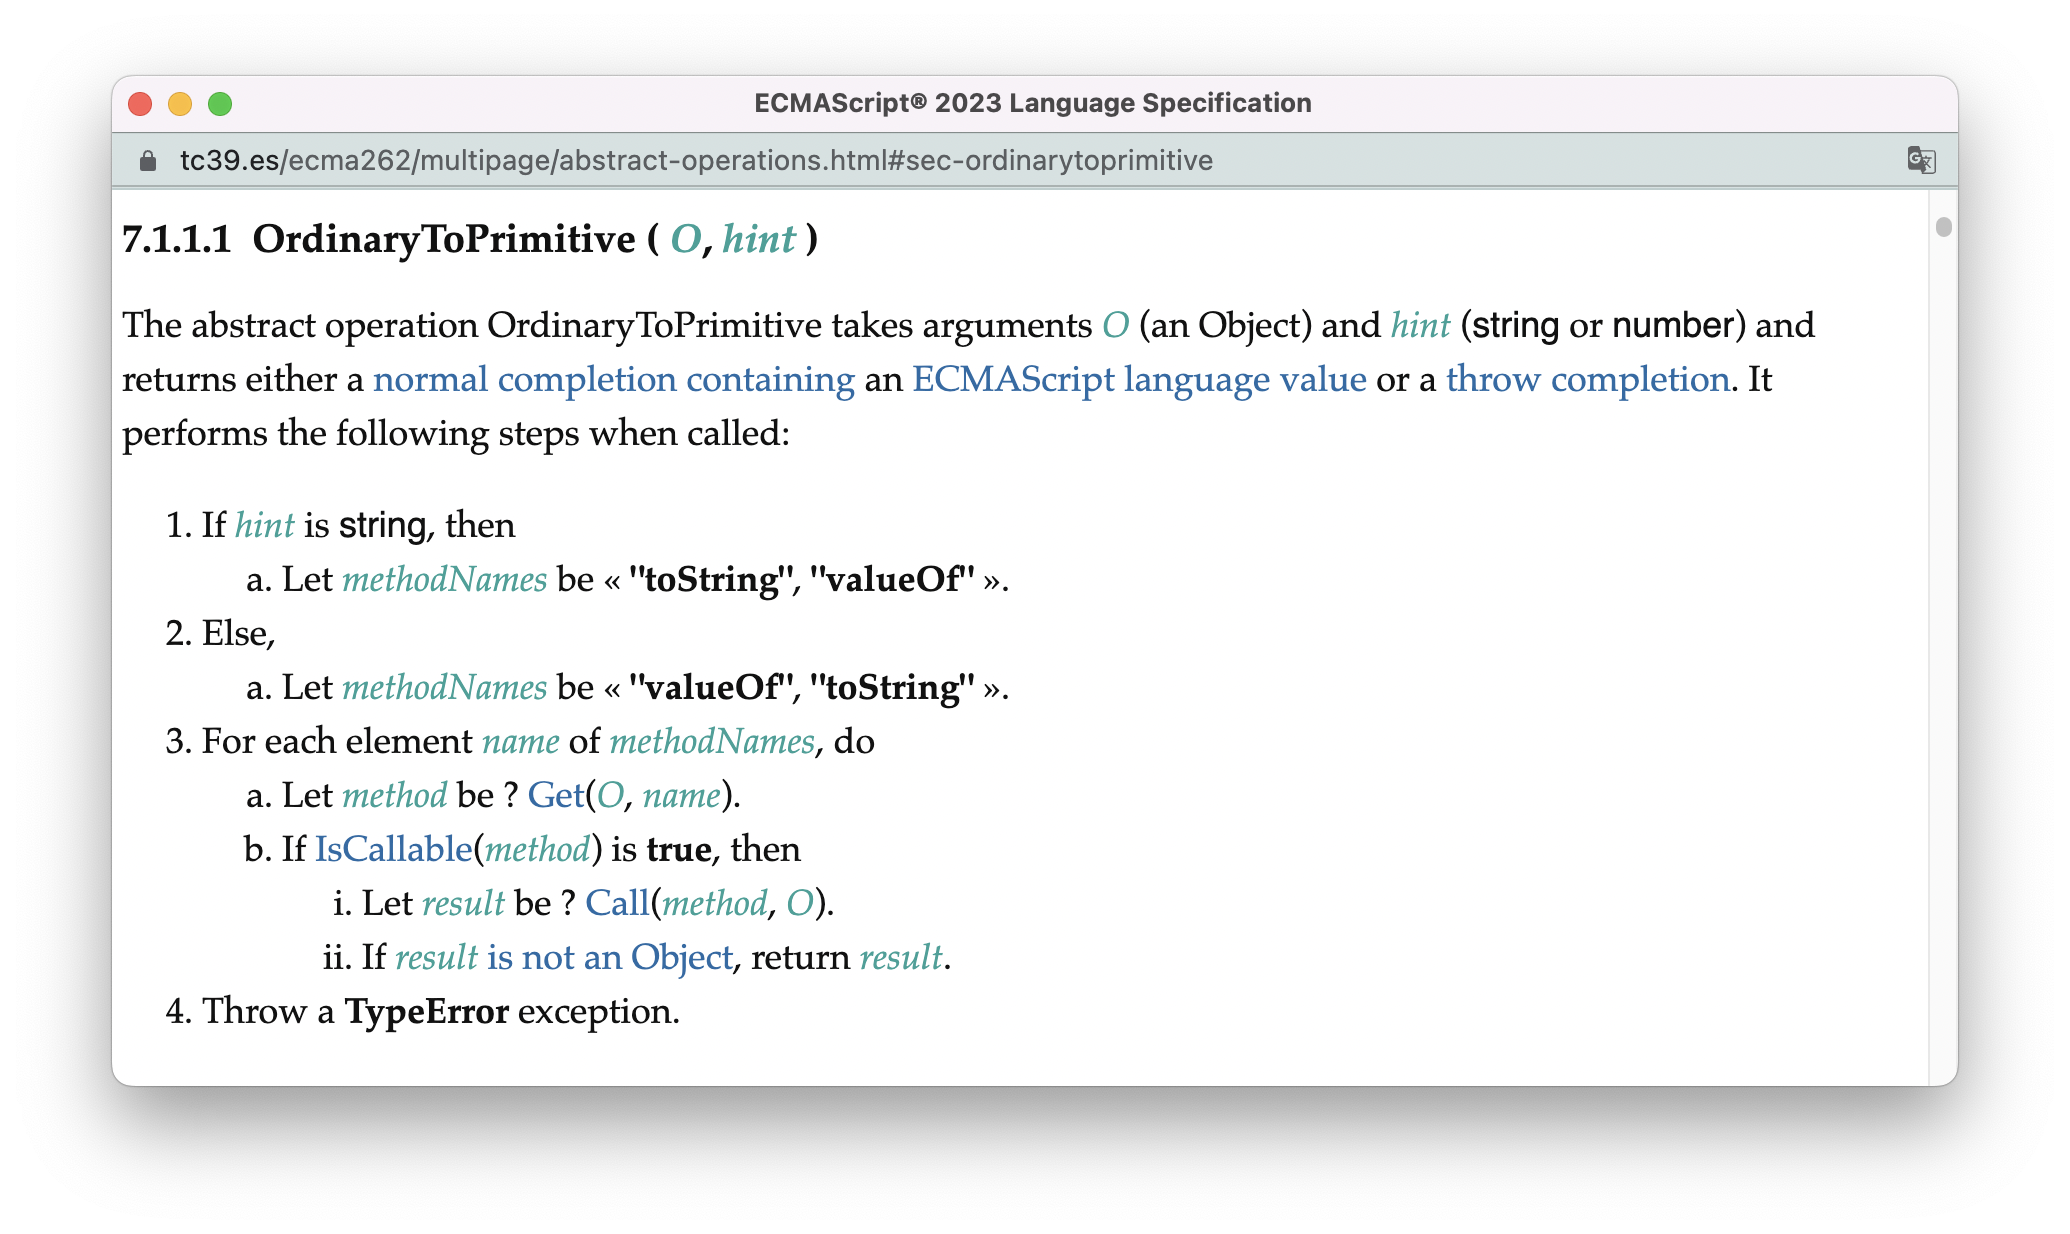Image resolution: width=2070 pixels, height=1234 pixels.
Task: Click the hint variable in the heading
Action: click(758, 239)
